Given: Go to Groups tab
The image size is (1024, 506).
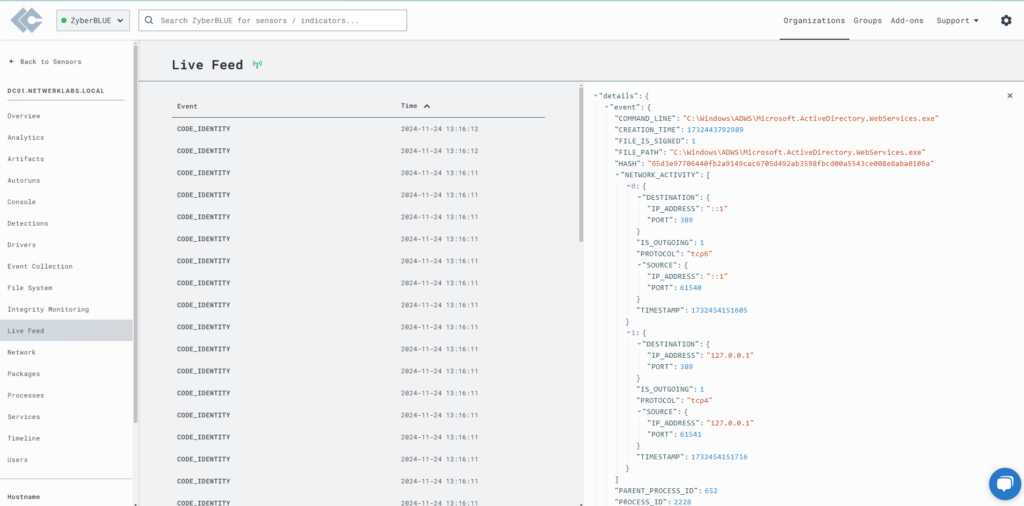Looking at the screenshot, I should pos(867,20).
